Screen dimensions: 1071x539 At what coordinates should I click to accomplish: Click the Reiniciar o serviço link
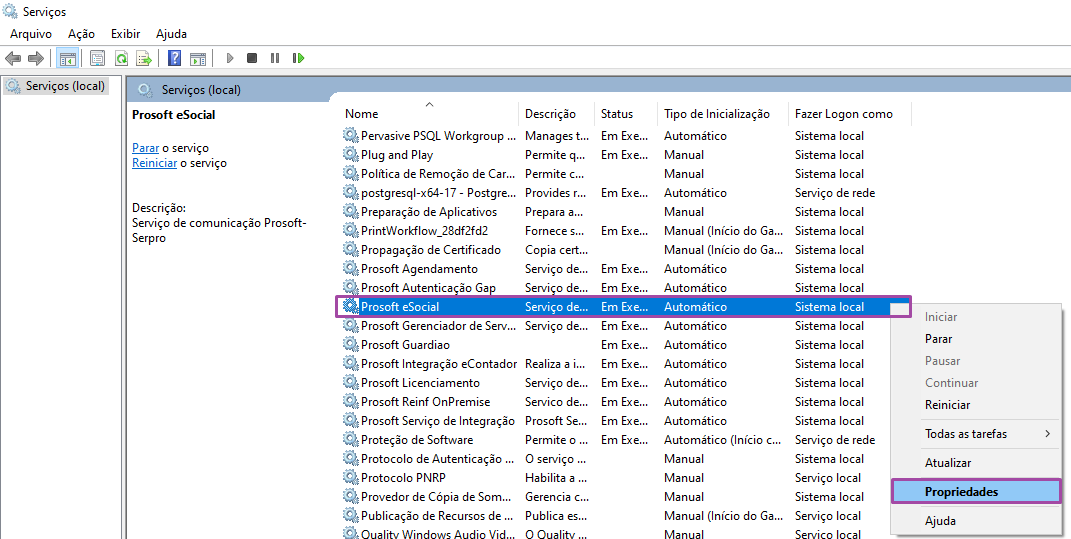[x=154, y=163]
